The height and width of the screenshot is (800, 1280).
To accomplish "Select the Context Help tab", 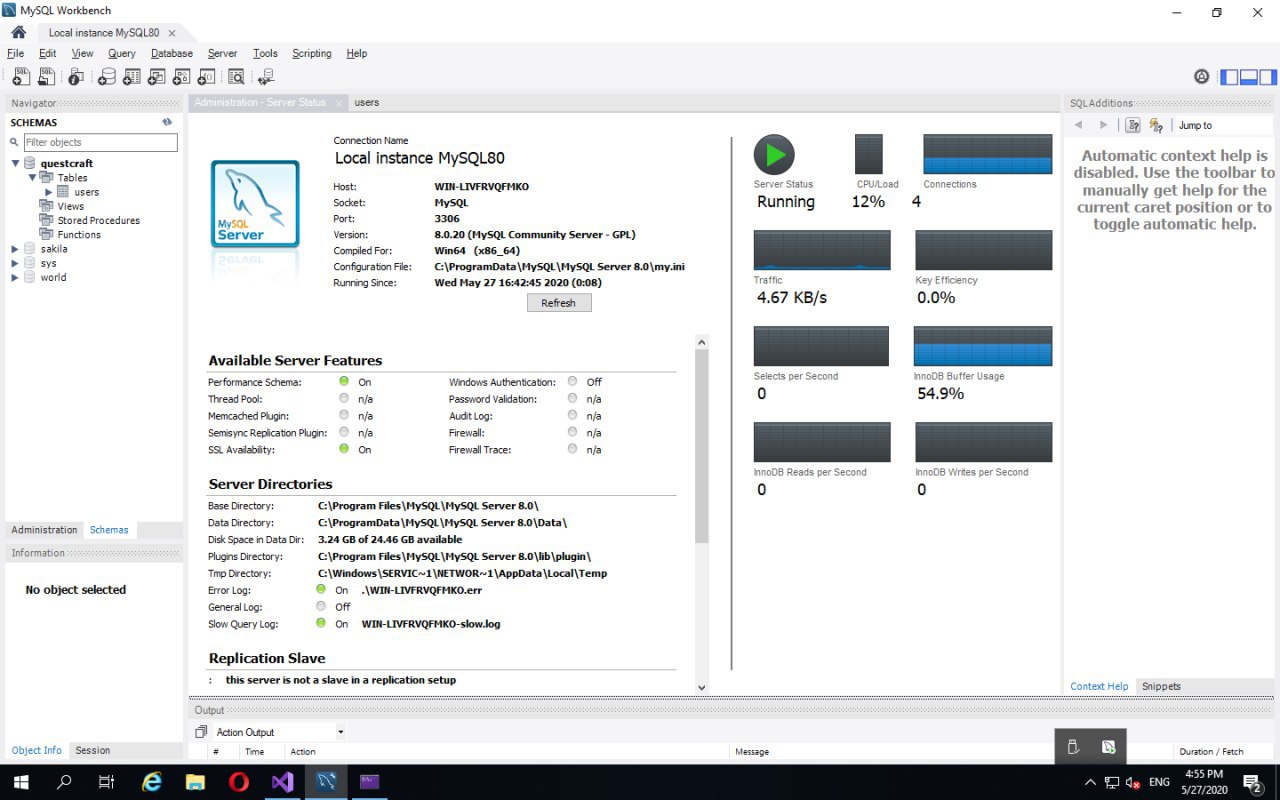I will pos(1099,686).
